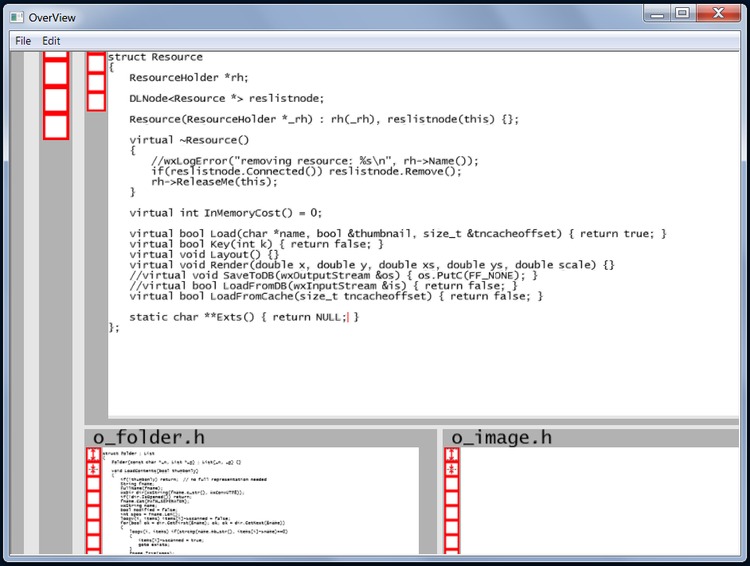The height and width of the screenshot is (566, 750).
Task: Click the "static char **Exts()" code line
Action: pos(240,317)
